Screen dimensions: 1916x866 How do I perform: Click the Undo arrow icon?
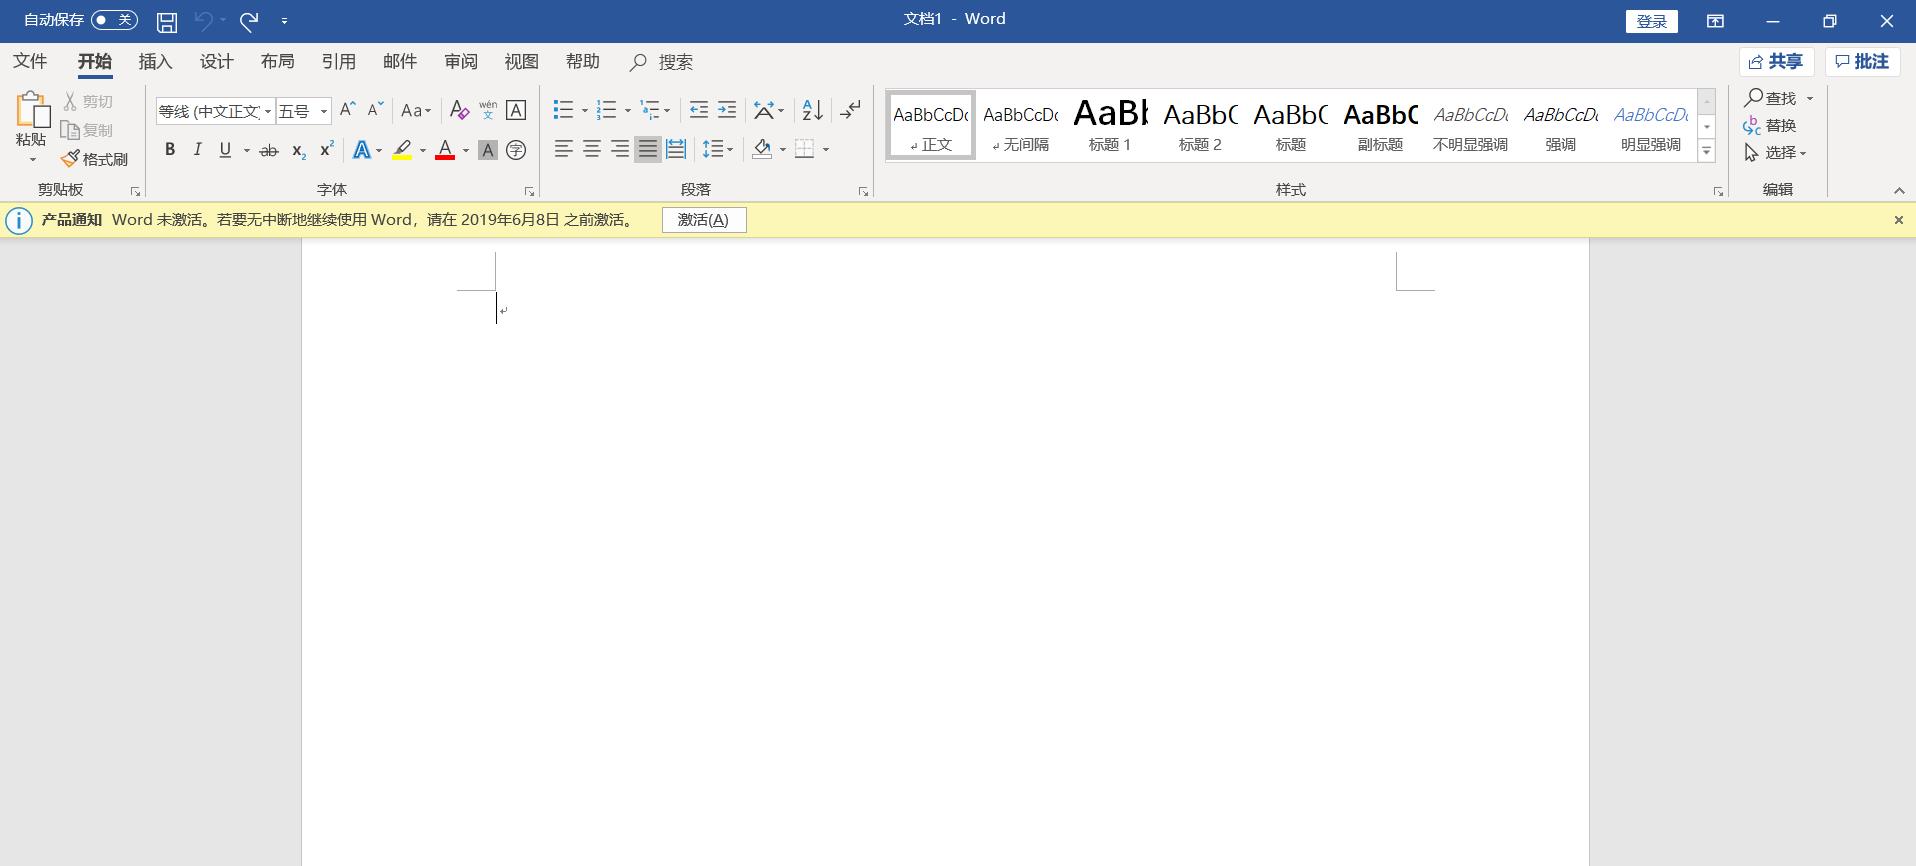[x=204, y=20]
